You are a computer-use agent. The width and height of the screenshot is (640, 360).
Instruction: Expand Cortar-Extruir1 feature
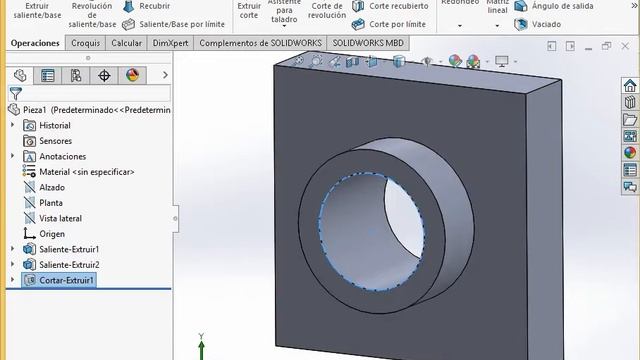click(x=13, y=280)
